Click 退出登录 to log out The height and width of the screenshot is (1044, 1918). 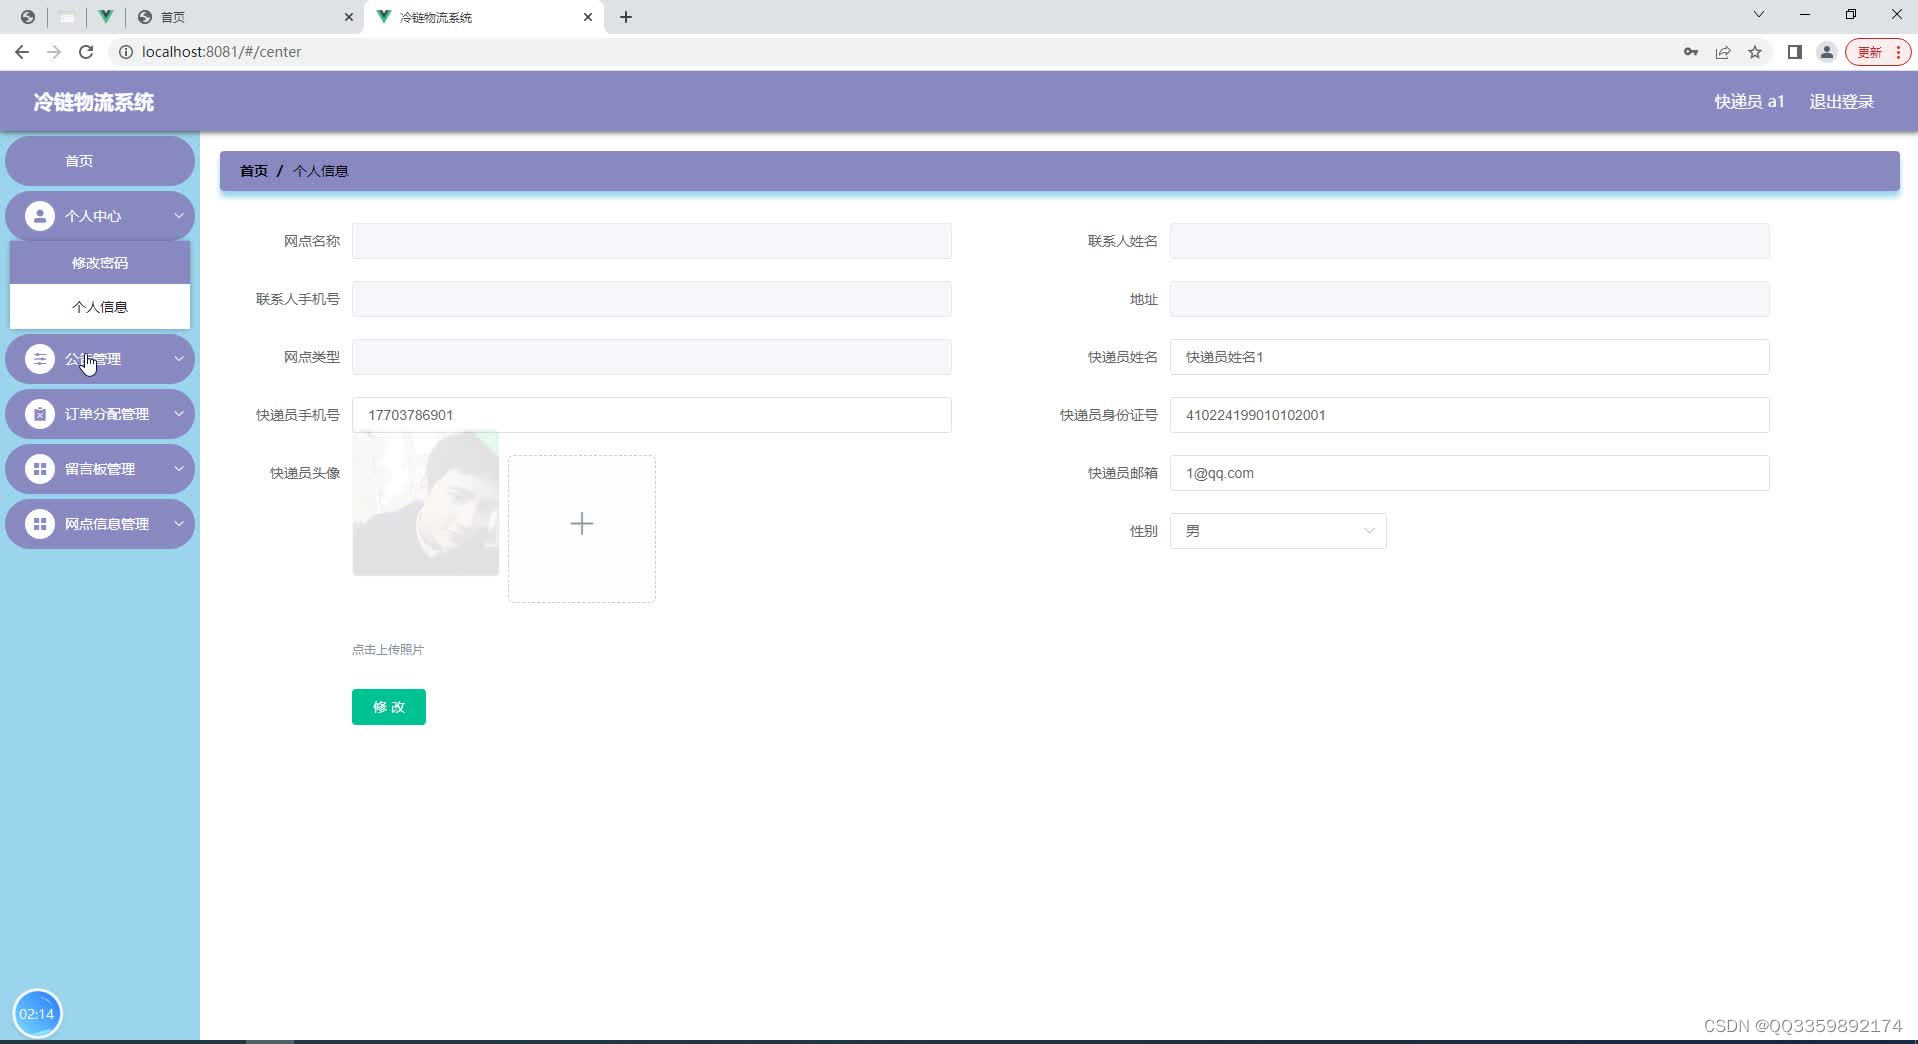[1842, 102]
